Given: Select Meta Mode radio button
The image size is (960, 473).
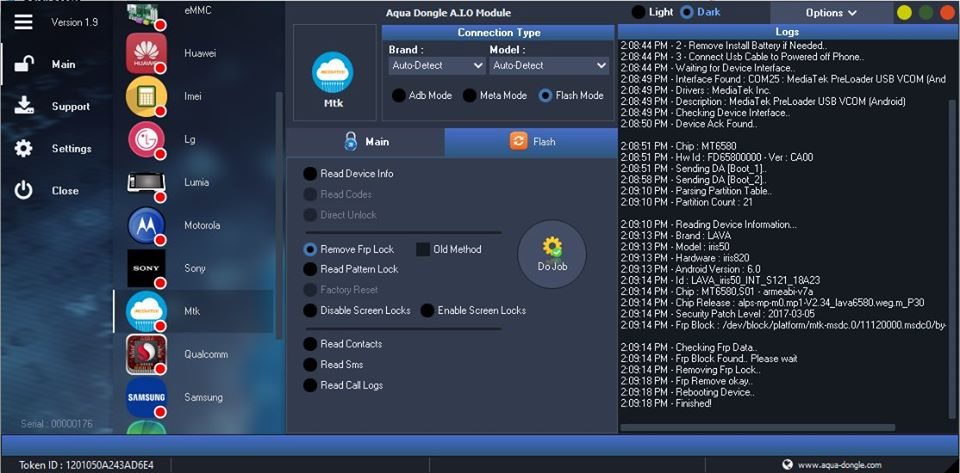Looking at the screenshot, I should pos(470,95).
